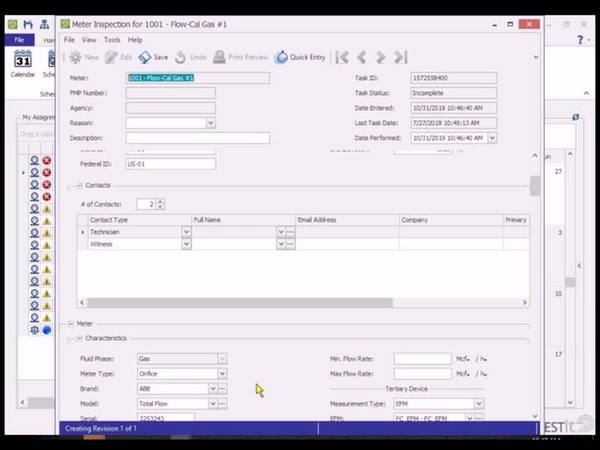The width and height of the screenshot is (600, 450).
Task: Click the ellipsis button beside Brand
Action: click(x=222, y=388)
